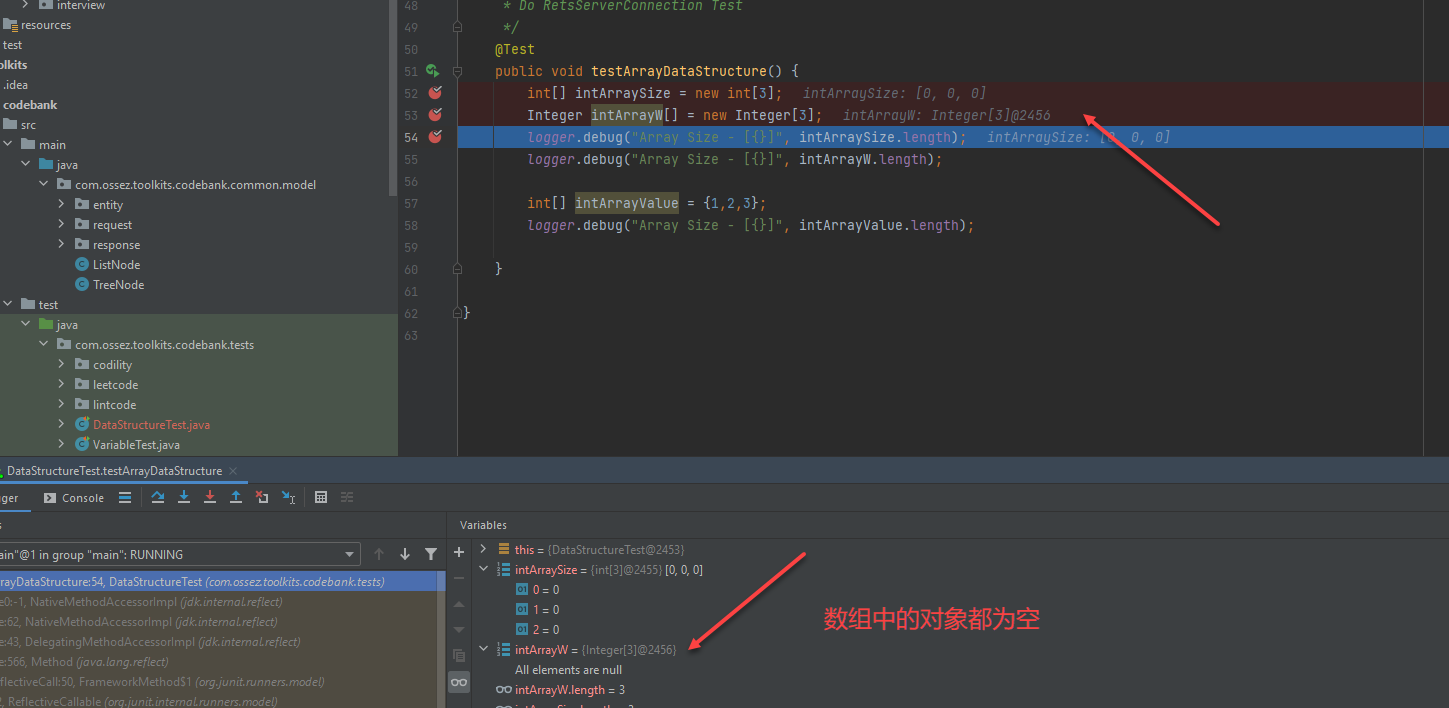Expand lintcode folder in tree
The image size is (1449, 708).
click(62, 404)
